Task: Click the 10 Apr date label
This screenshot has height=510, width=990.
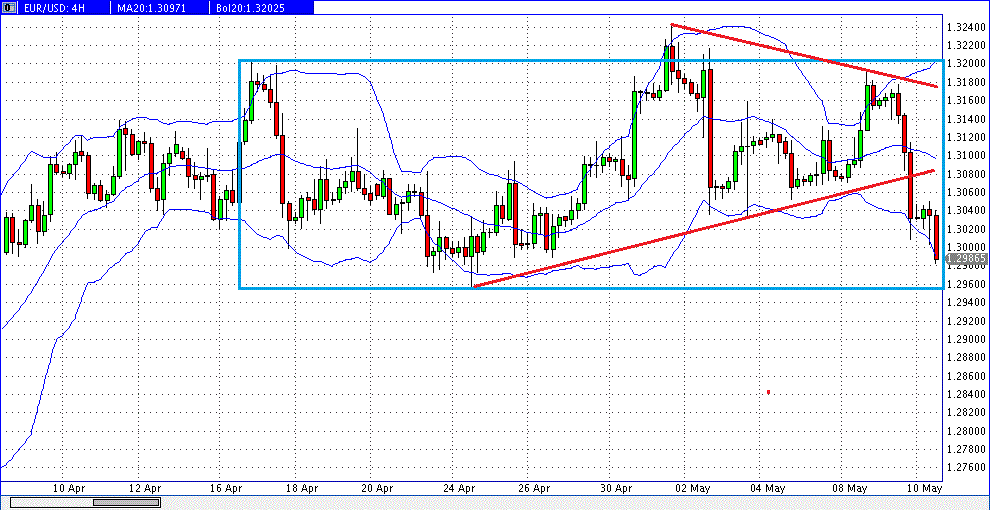Action: click(x=69, y=488)
